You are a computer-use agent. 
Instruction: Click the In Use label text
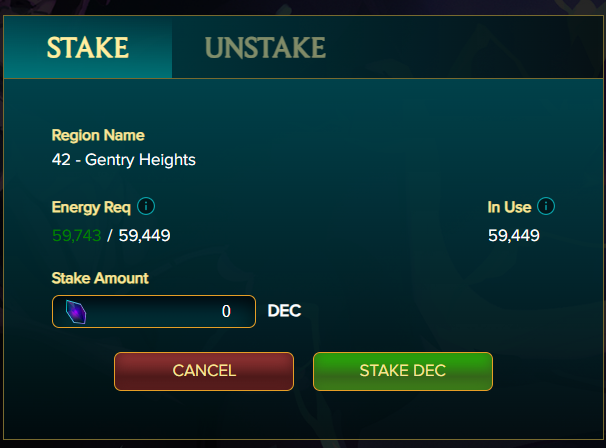[509, 207]
